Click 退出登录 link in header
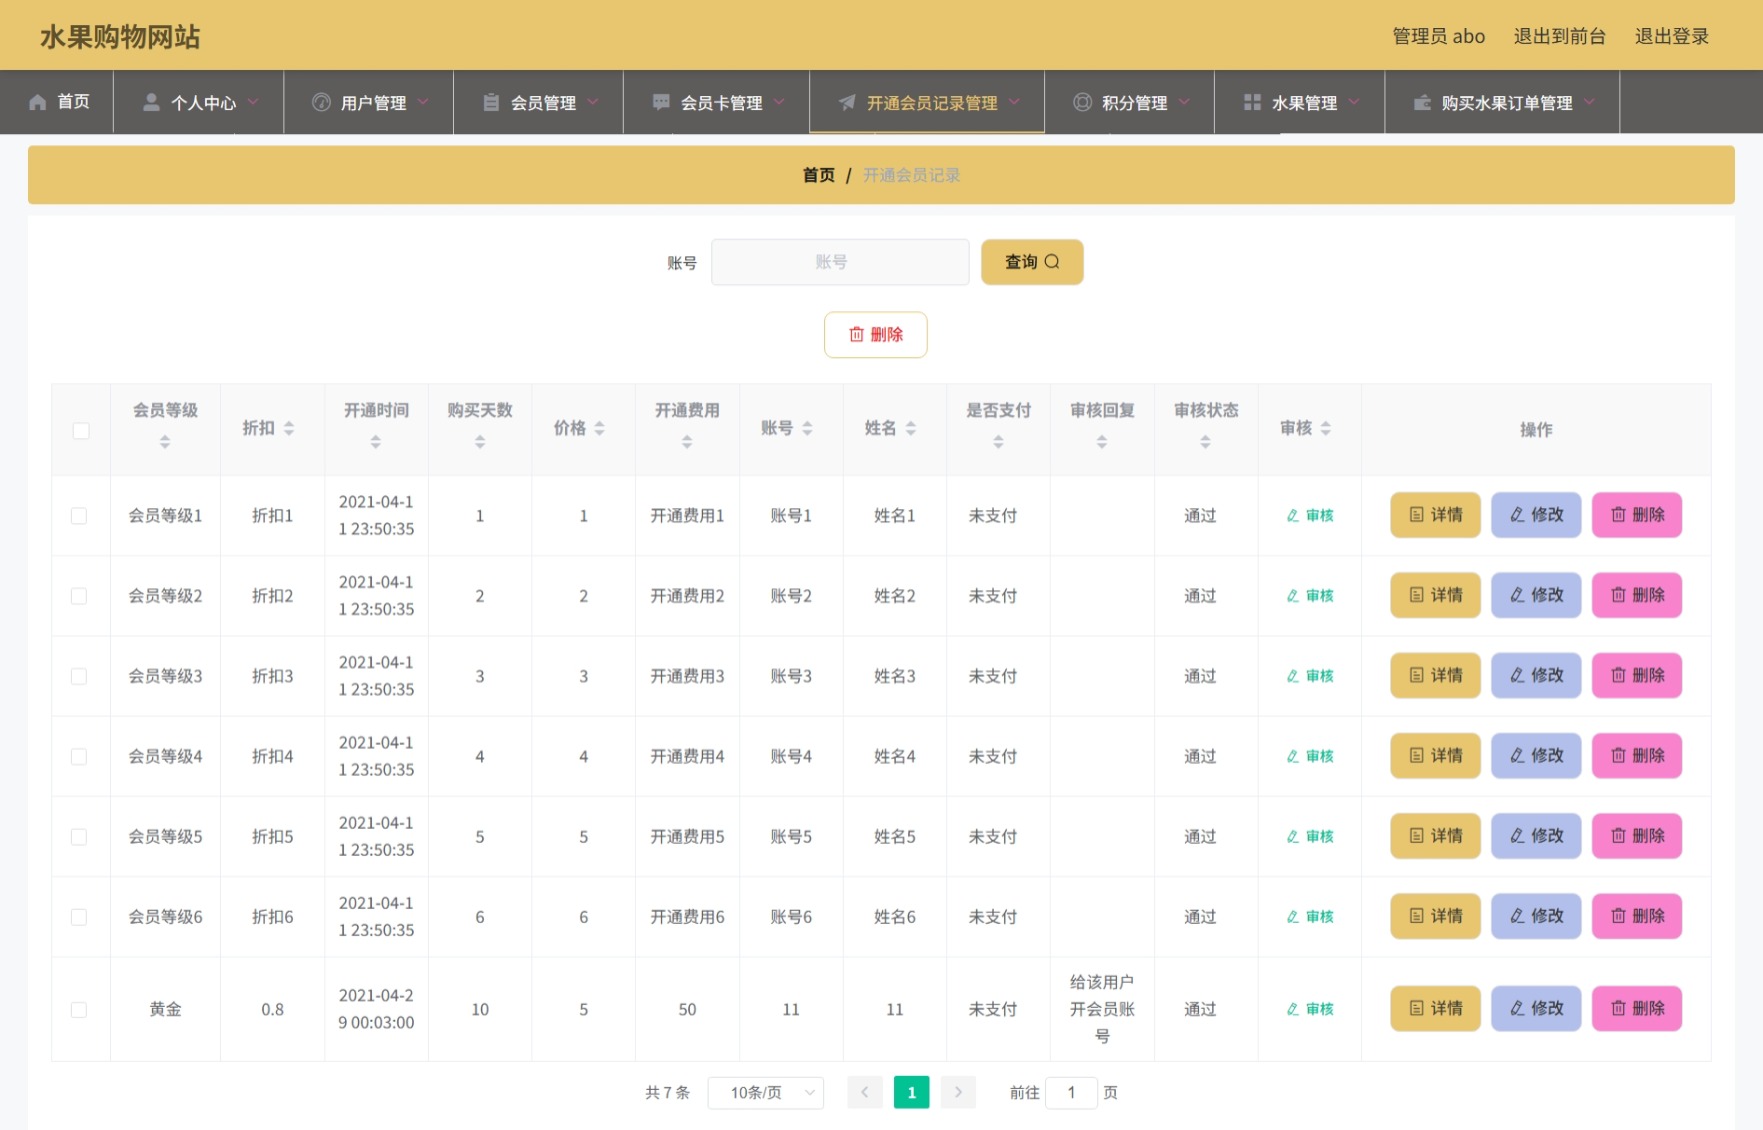The width and height of the screenshot is (1763, 1130). [1671, 36]
